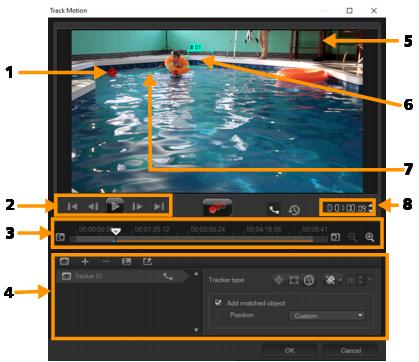Jump to the Home first frame
This screenshot has height=362, width=419.
72,207
